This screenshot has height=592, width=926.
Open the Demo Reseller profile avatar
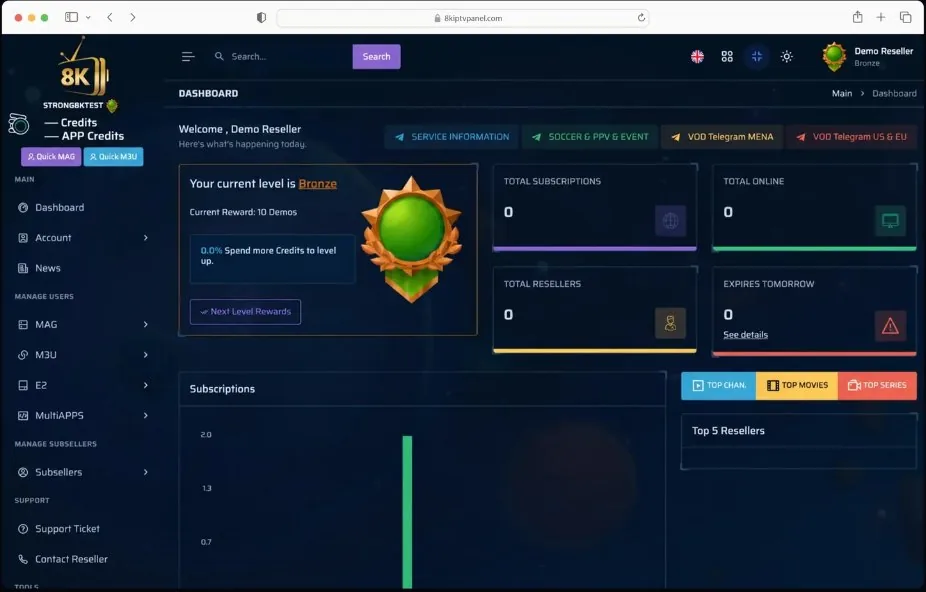tap(834, 57)
